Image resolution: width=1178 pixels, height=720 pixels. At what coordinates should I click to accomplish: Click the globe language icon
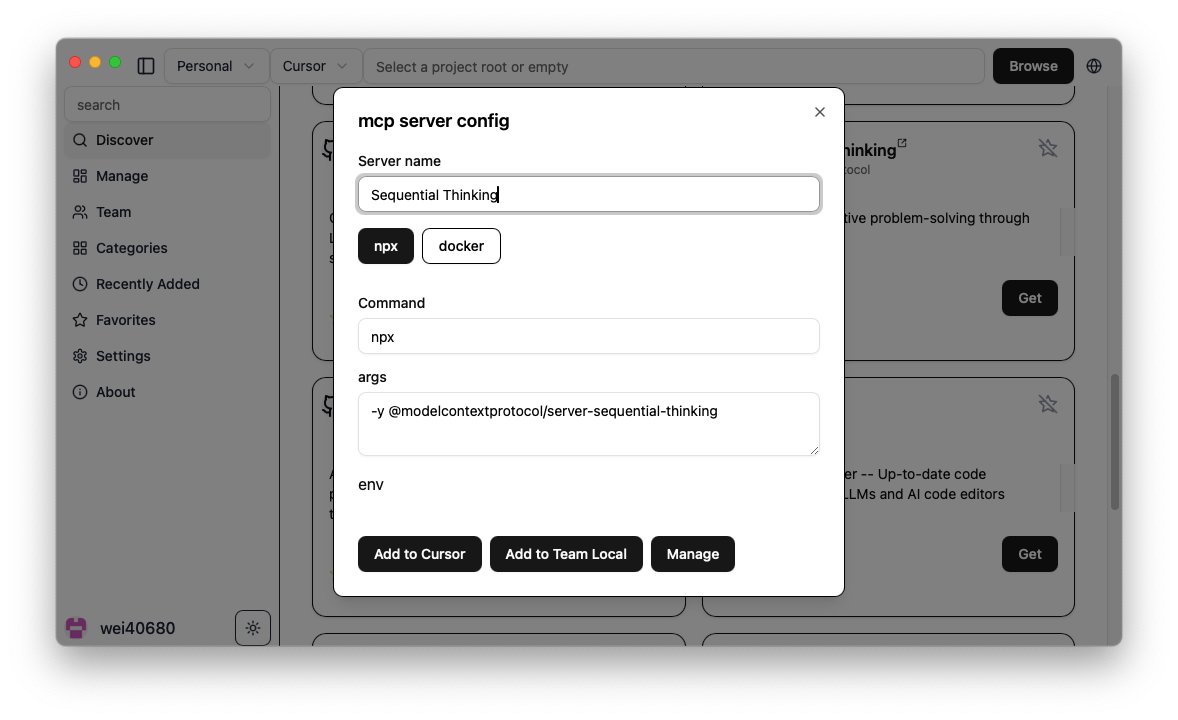tap(1094, 66)
